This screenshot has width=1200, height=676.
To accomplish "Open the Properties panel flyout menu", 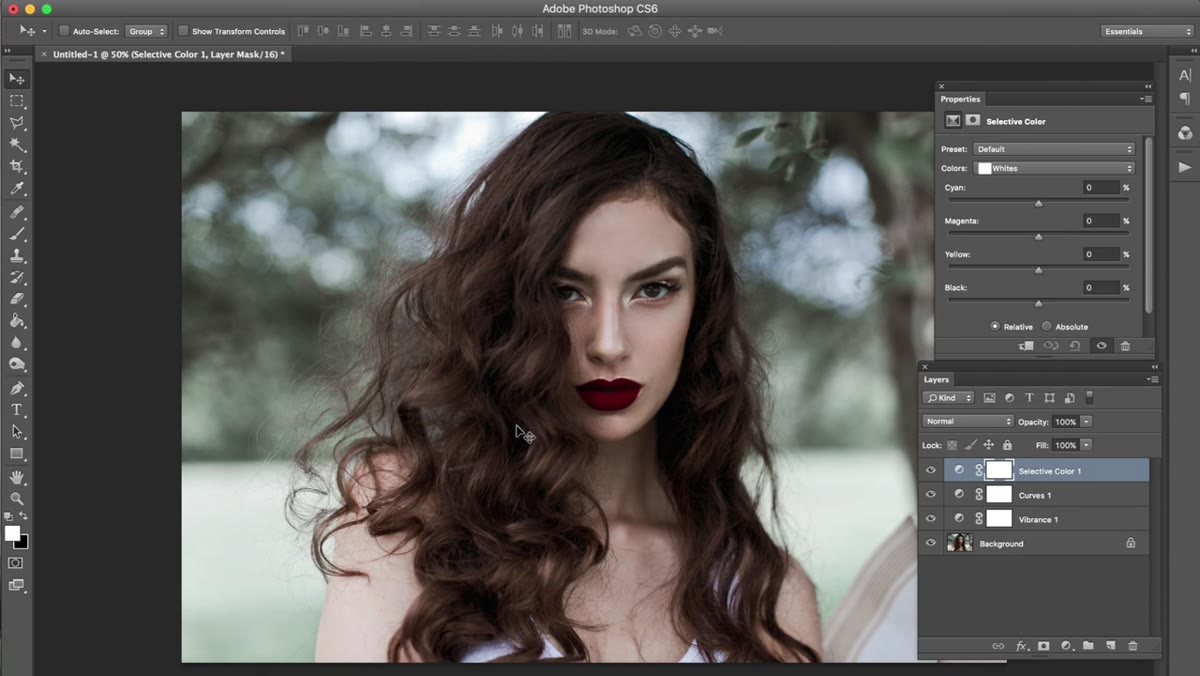I will (1146, 99).
